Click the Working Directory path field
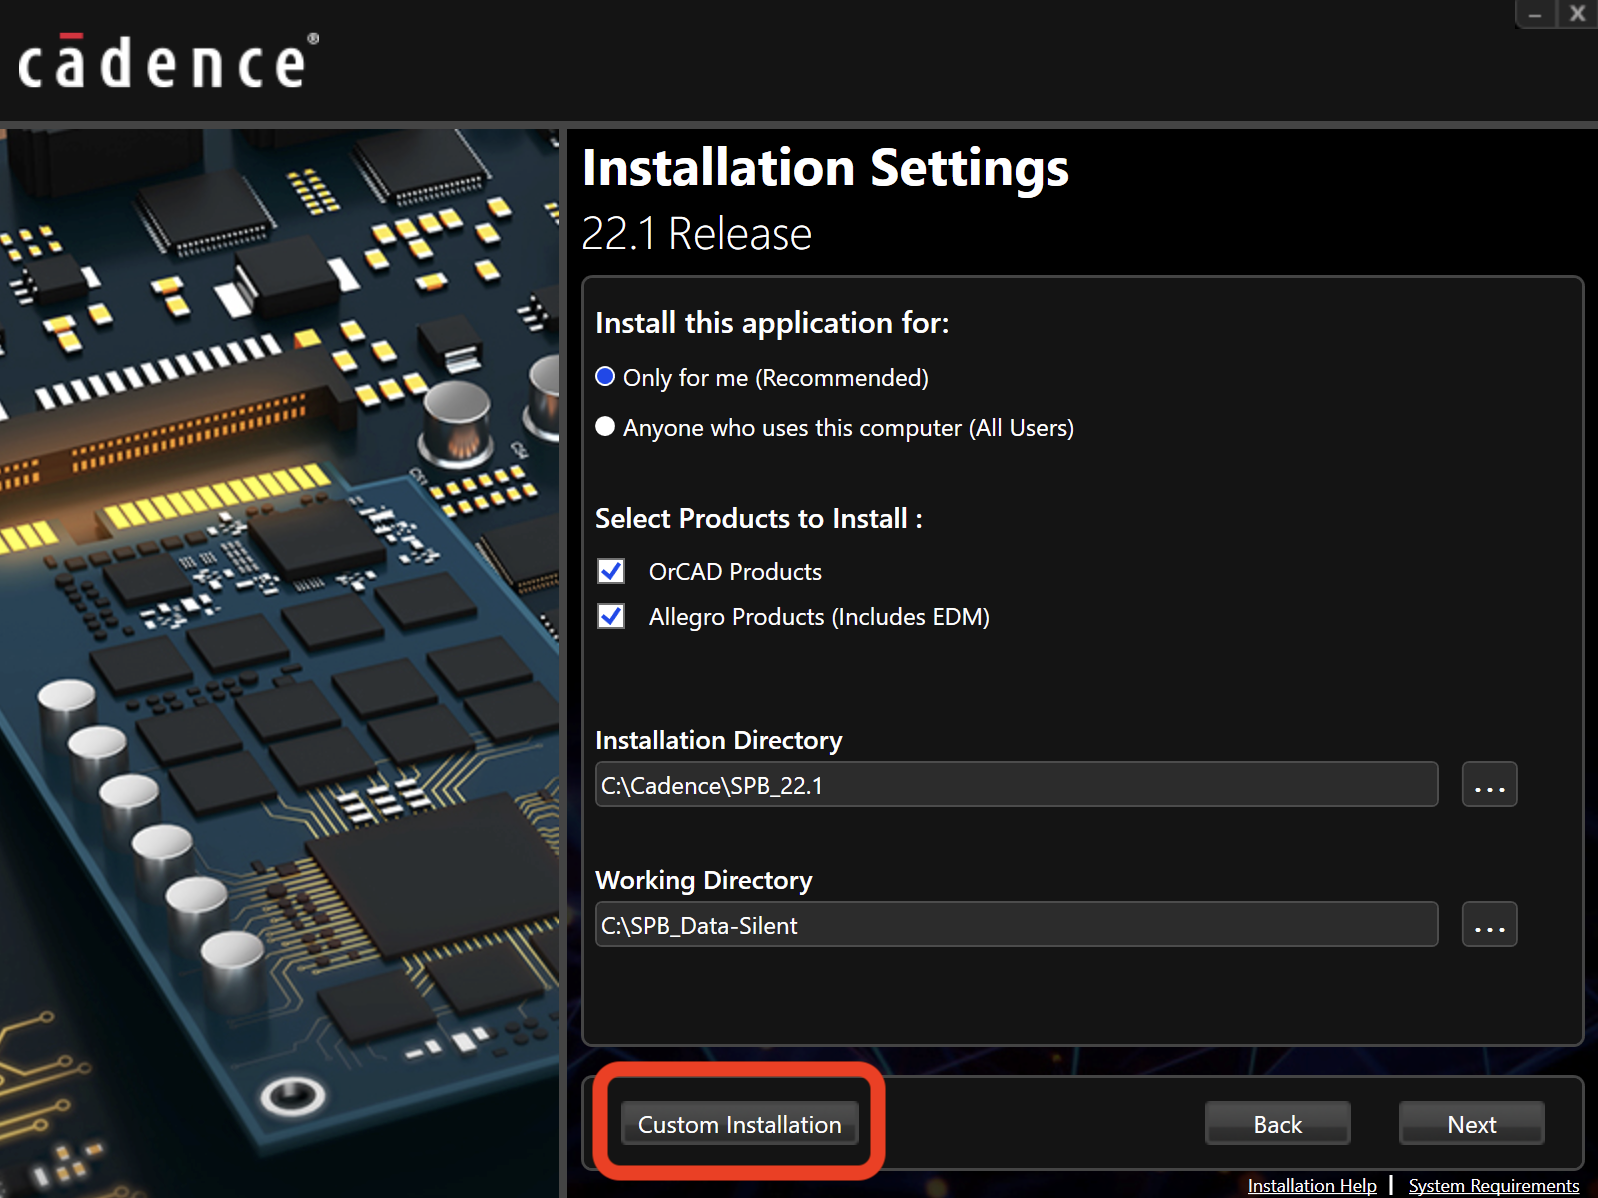Viewport: 1598px width, 1198px height. tap(1016, 925)
